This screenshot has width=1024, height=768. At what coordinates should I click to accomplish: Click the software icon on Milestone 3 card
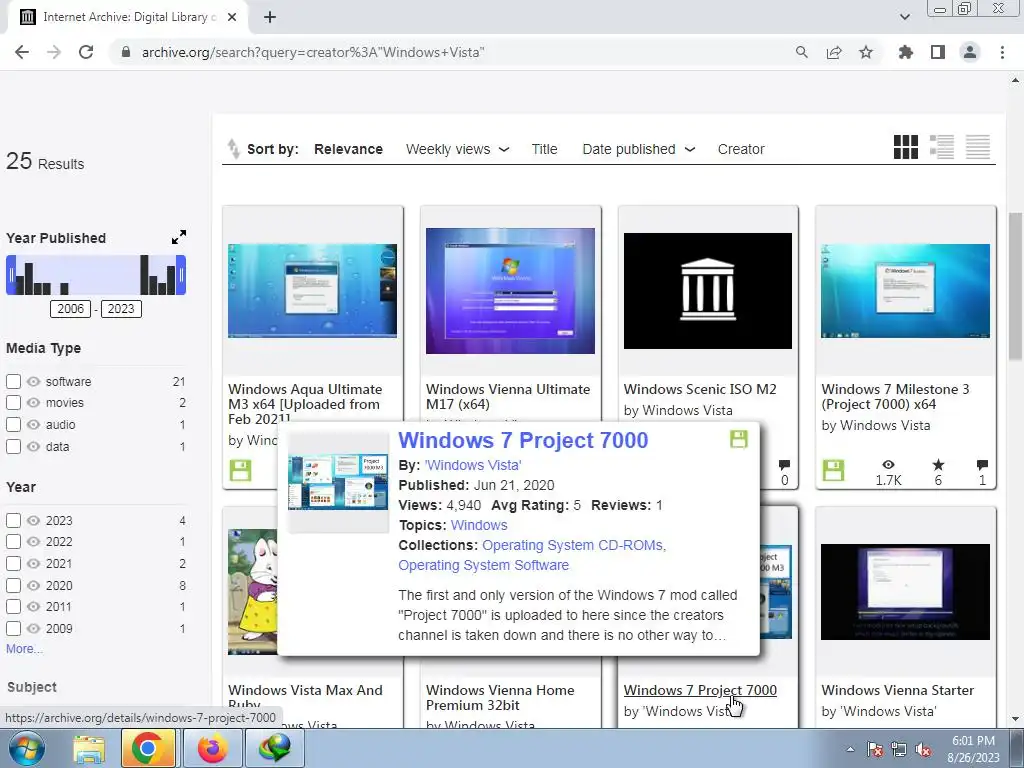[833, 470]
